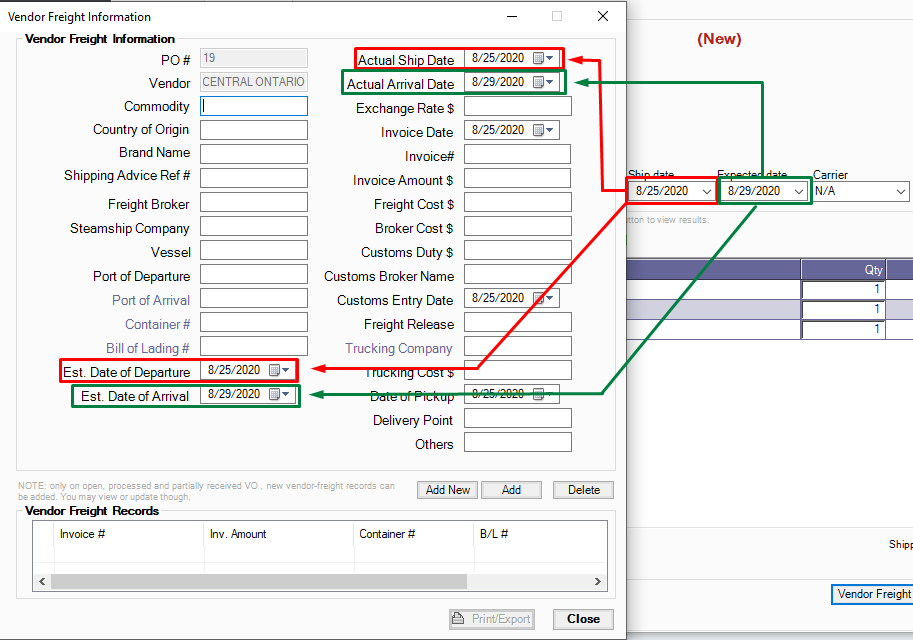Screen dimensions: 913x640
Task: Open Est. Date of Arrival calendar
Action: 278,395
